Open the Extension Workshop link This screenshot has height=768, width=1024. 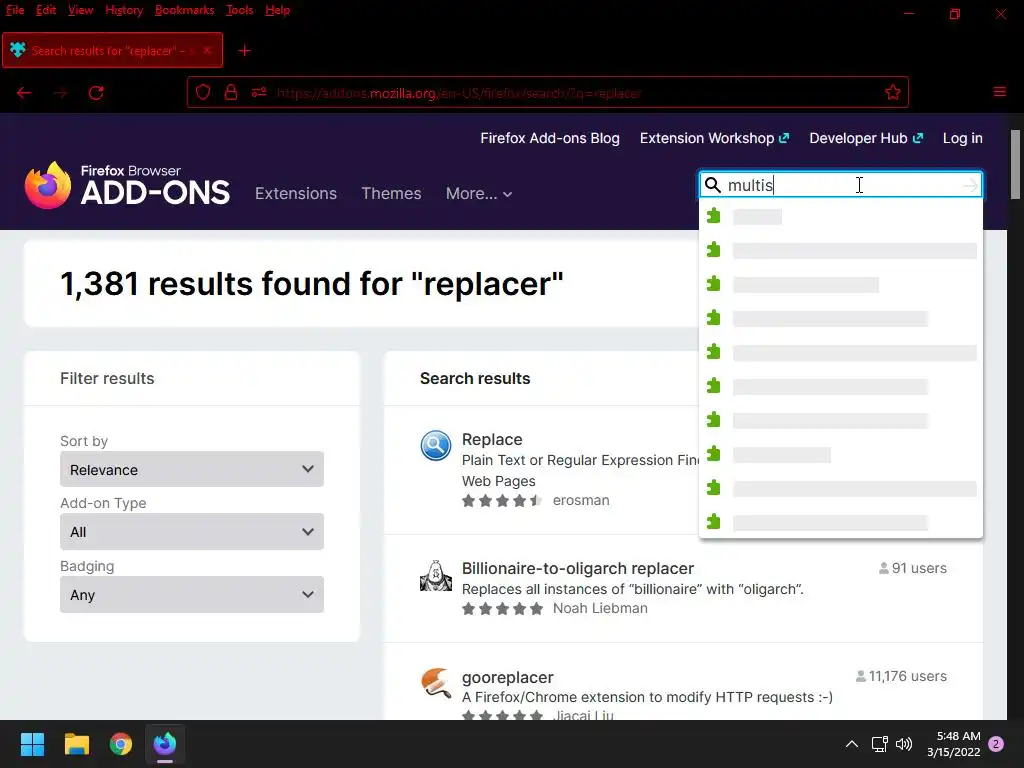coord(714,138)
